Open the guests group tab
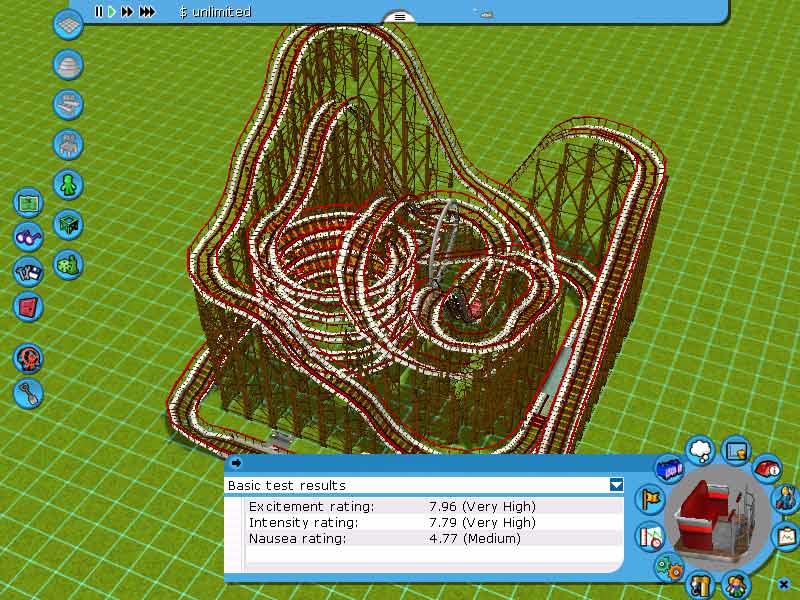 pos(735,586)
